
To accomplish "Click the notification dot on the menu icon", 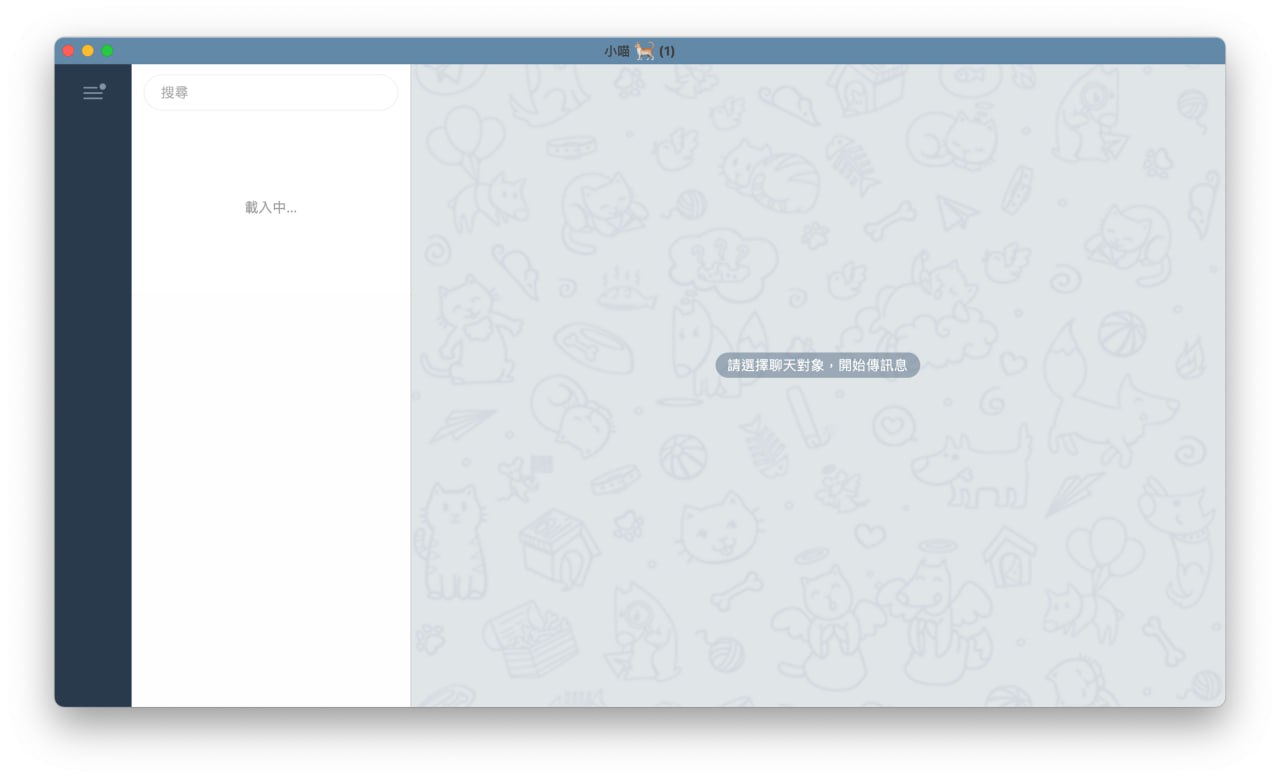I will (x=102, y=87).
